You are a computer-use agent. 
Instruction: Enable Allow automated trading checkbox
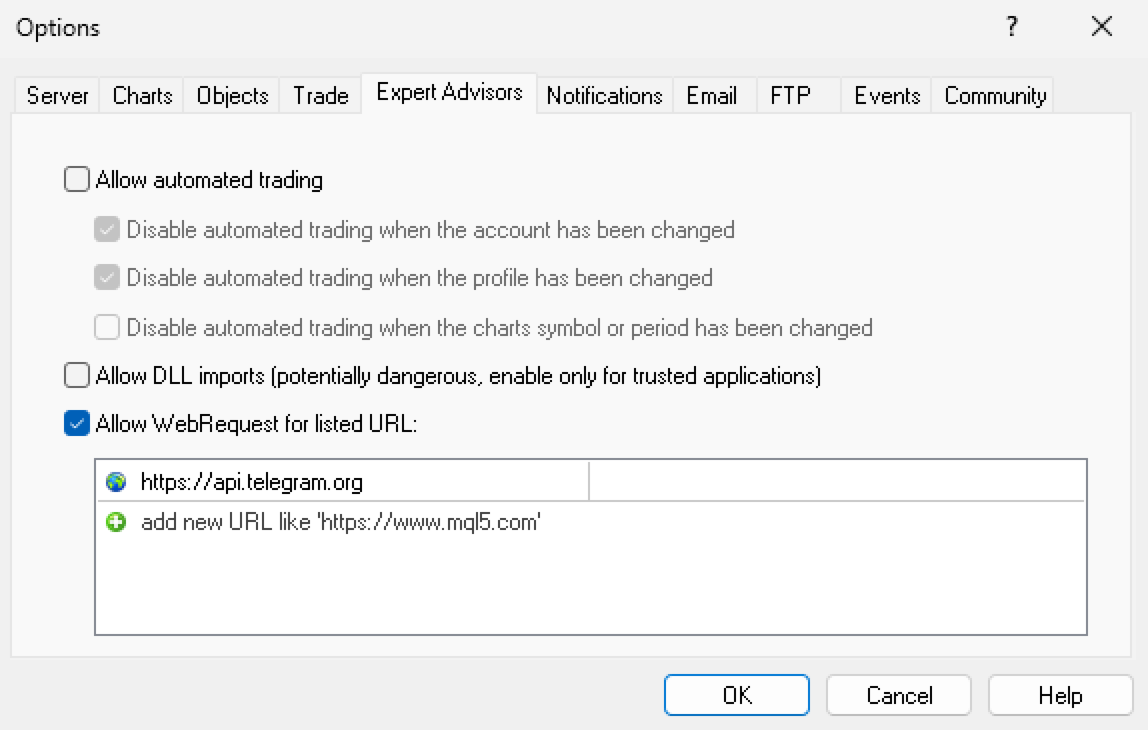click(77, 180)
